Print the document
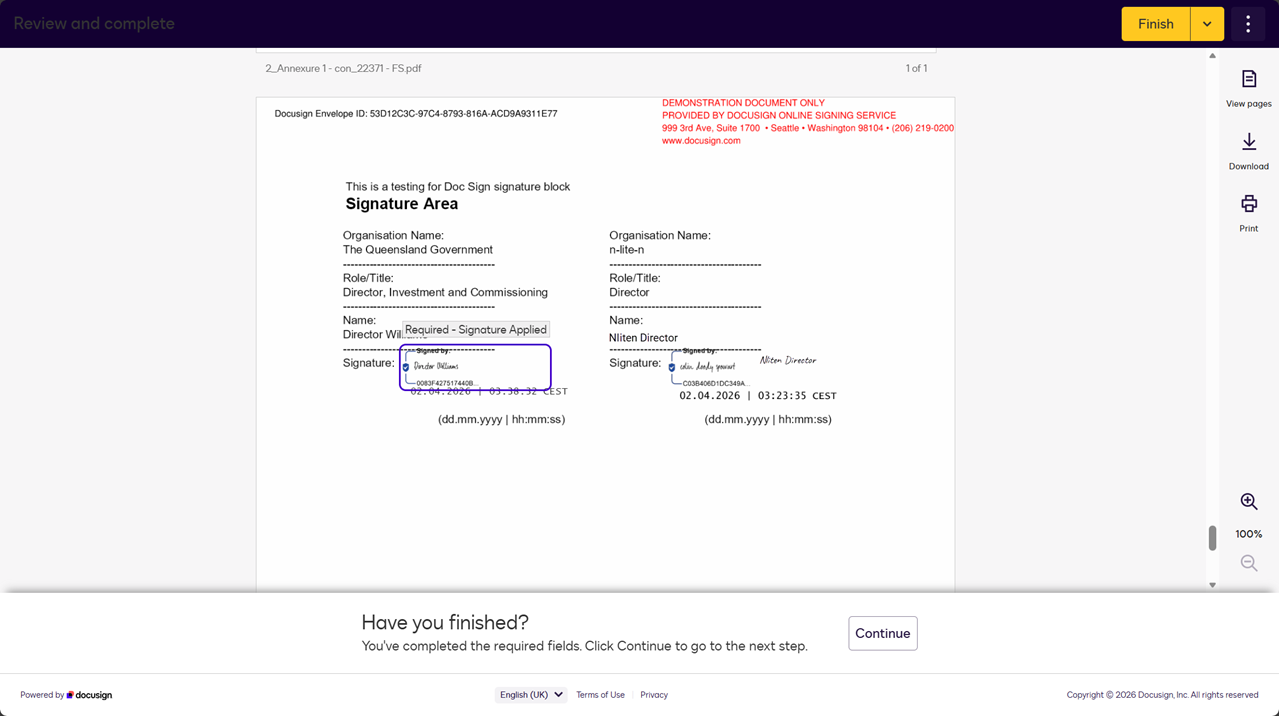This screenshot has width=1279, height=716. click(x=1248, y=213)
